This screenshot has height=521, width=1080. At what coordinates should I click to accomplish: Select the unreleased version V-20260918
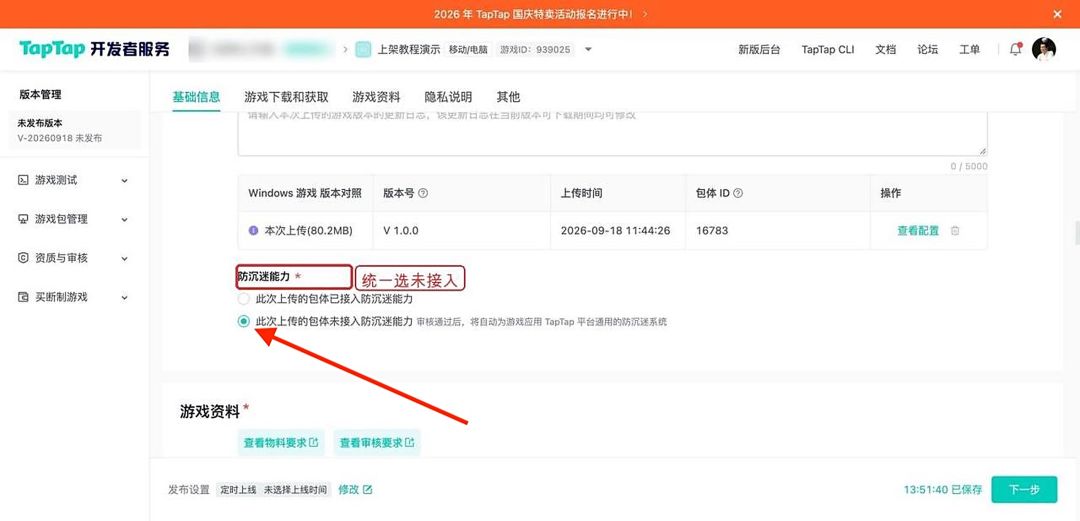tap(74, 130)
